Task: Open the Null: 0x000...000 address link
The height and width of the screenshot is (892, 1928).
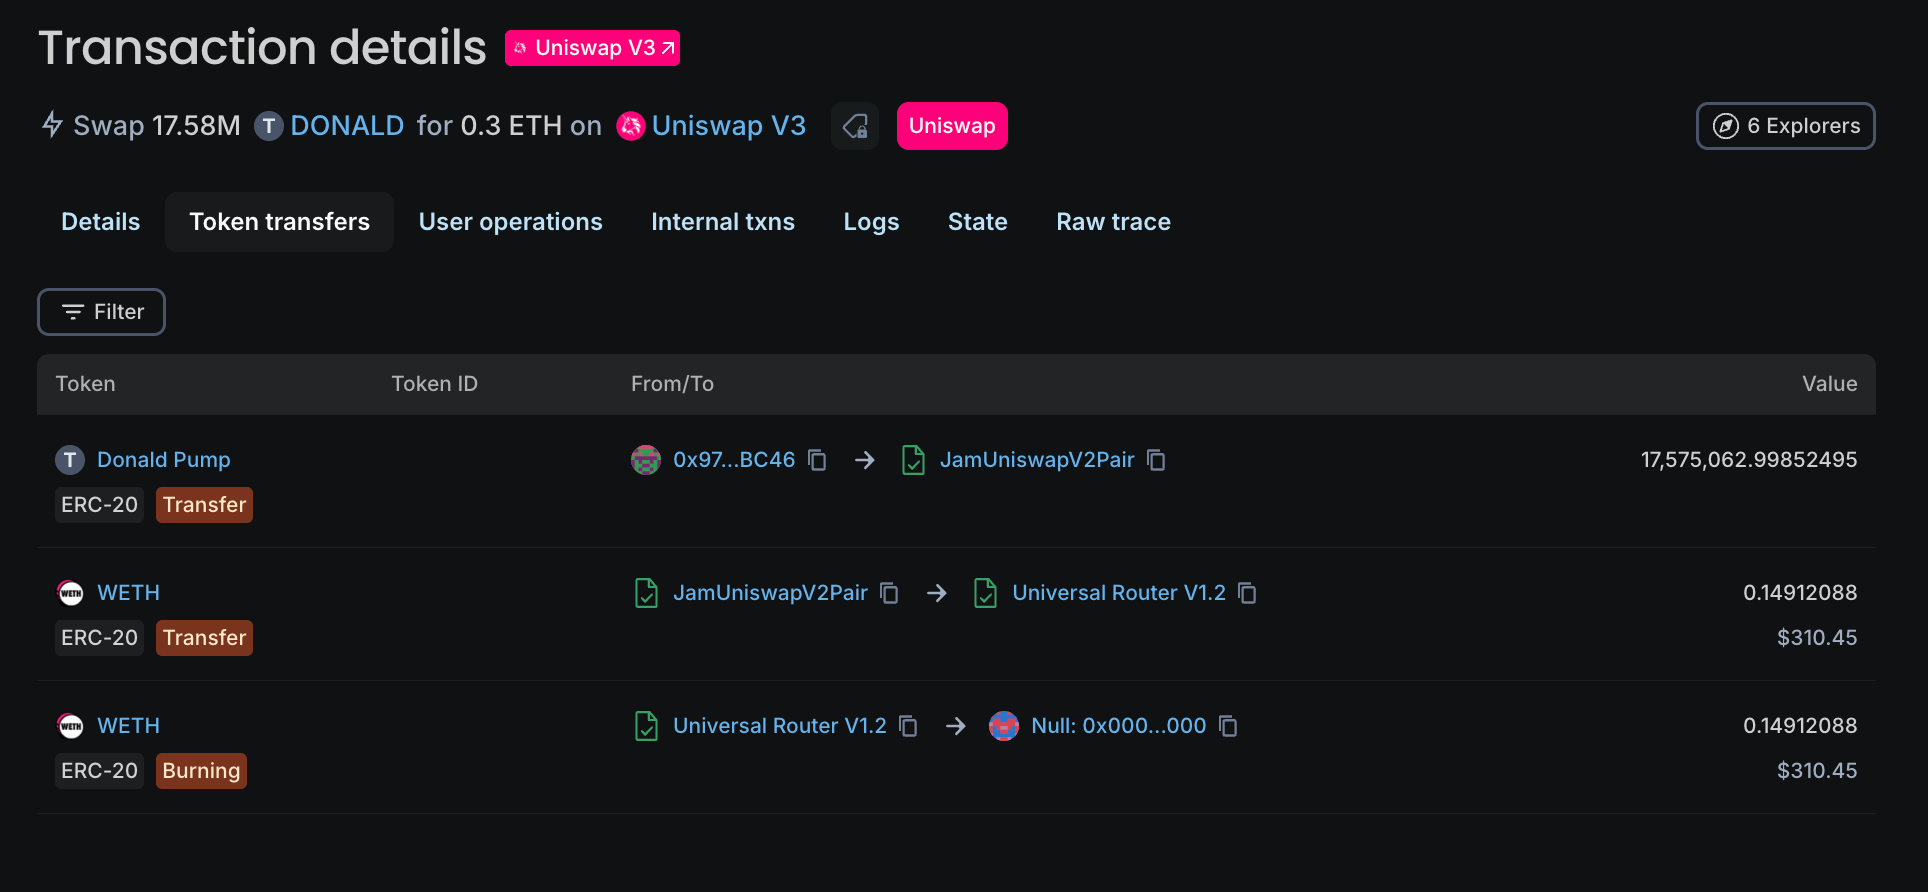Action: [x=1119, y=726]
